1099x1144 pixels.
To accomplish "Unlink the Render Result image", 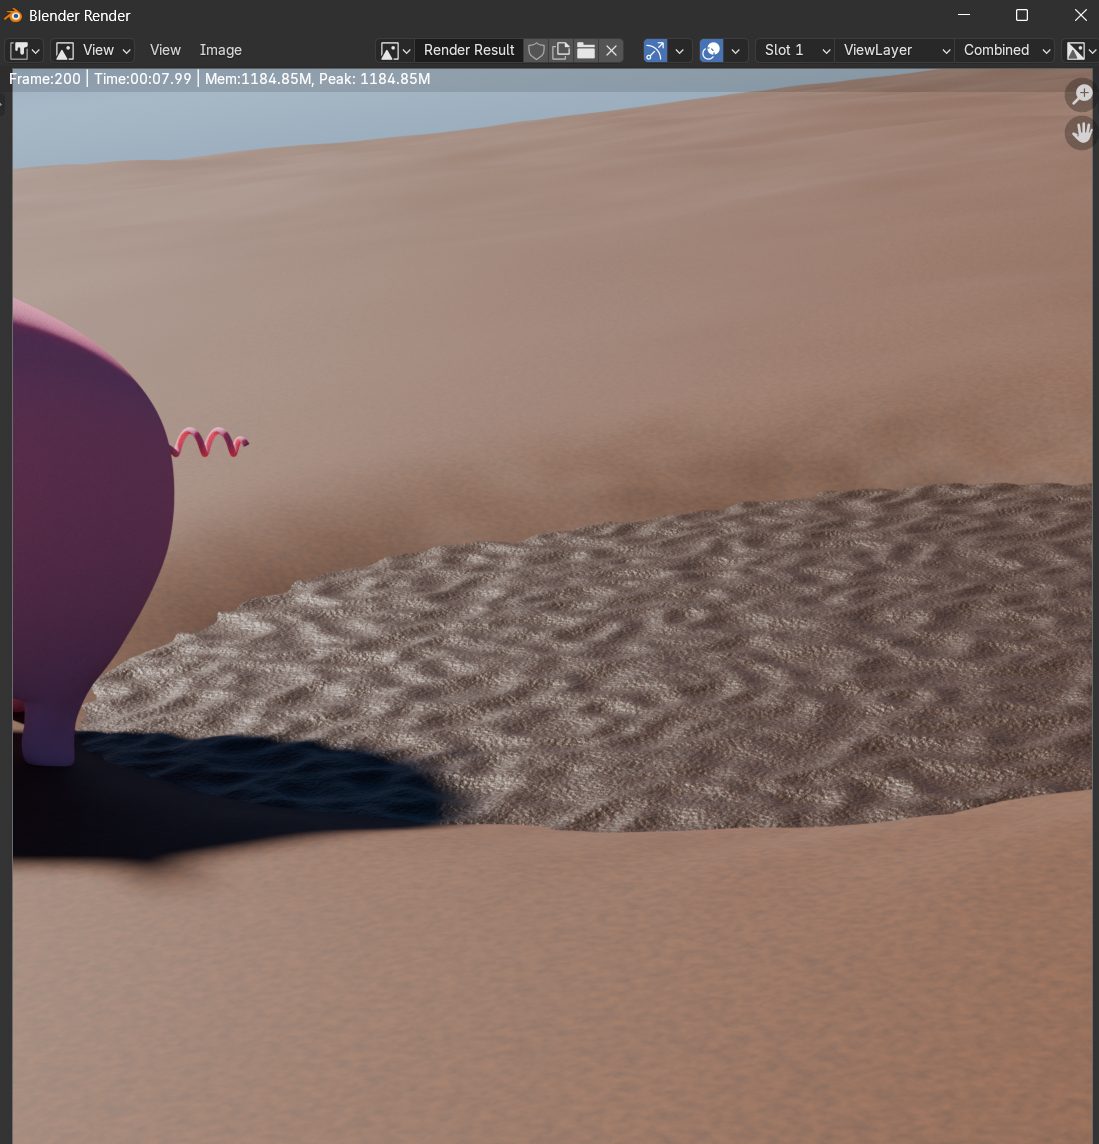I will click(x=612, y=50).
